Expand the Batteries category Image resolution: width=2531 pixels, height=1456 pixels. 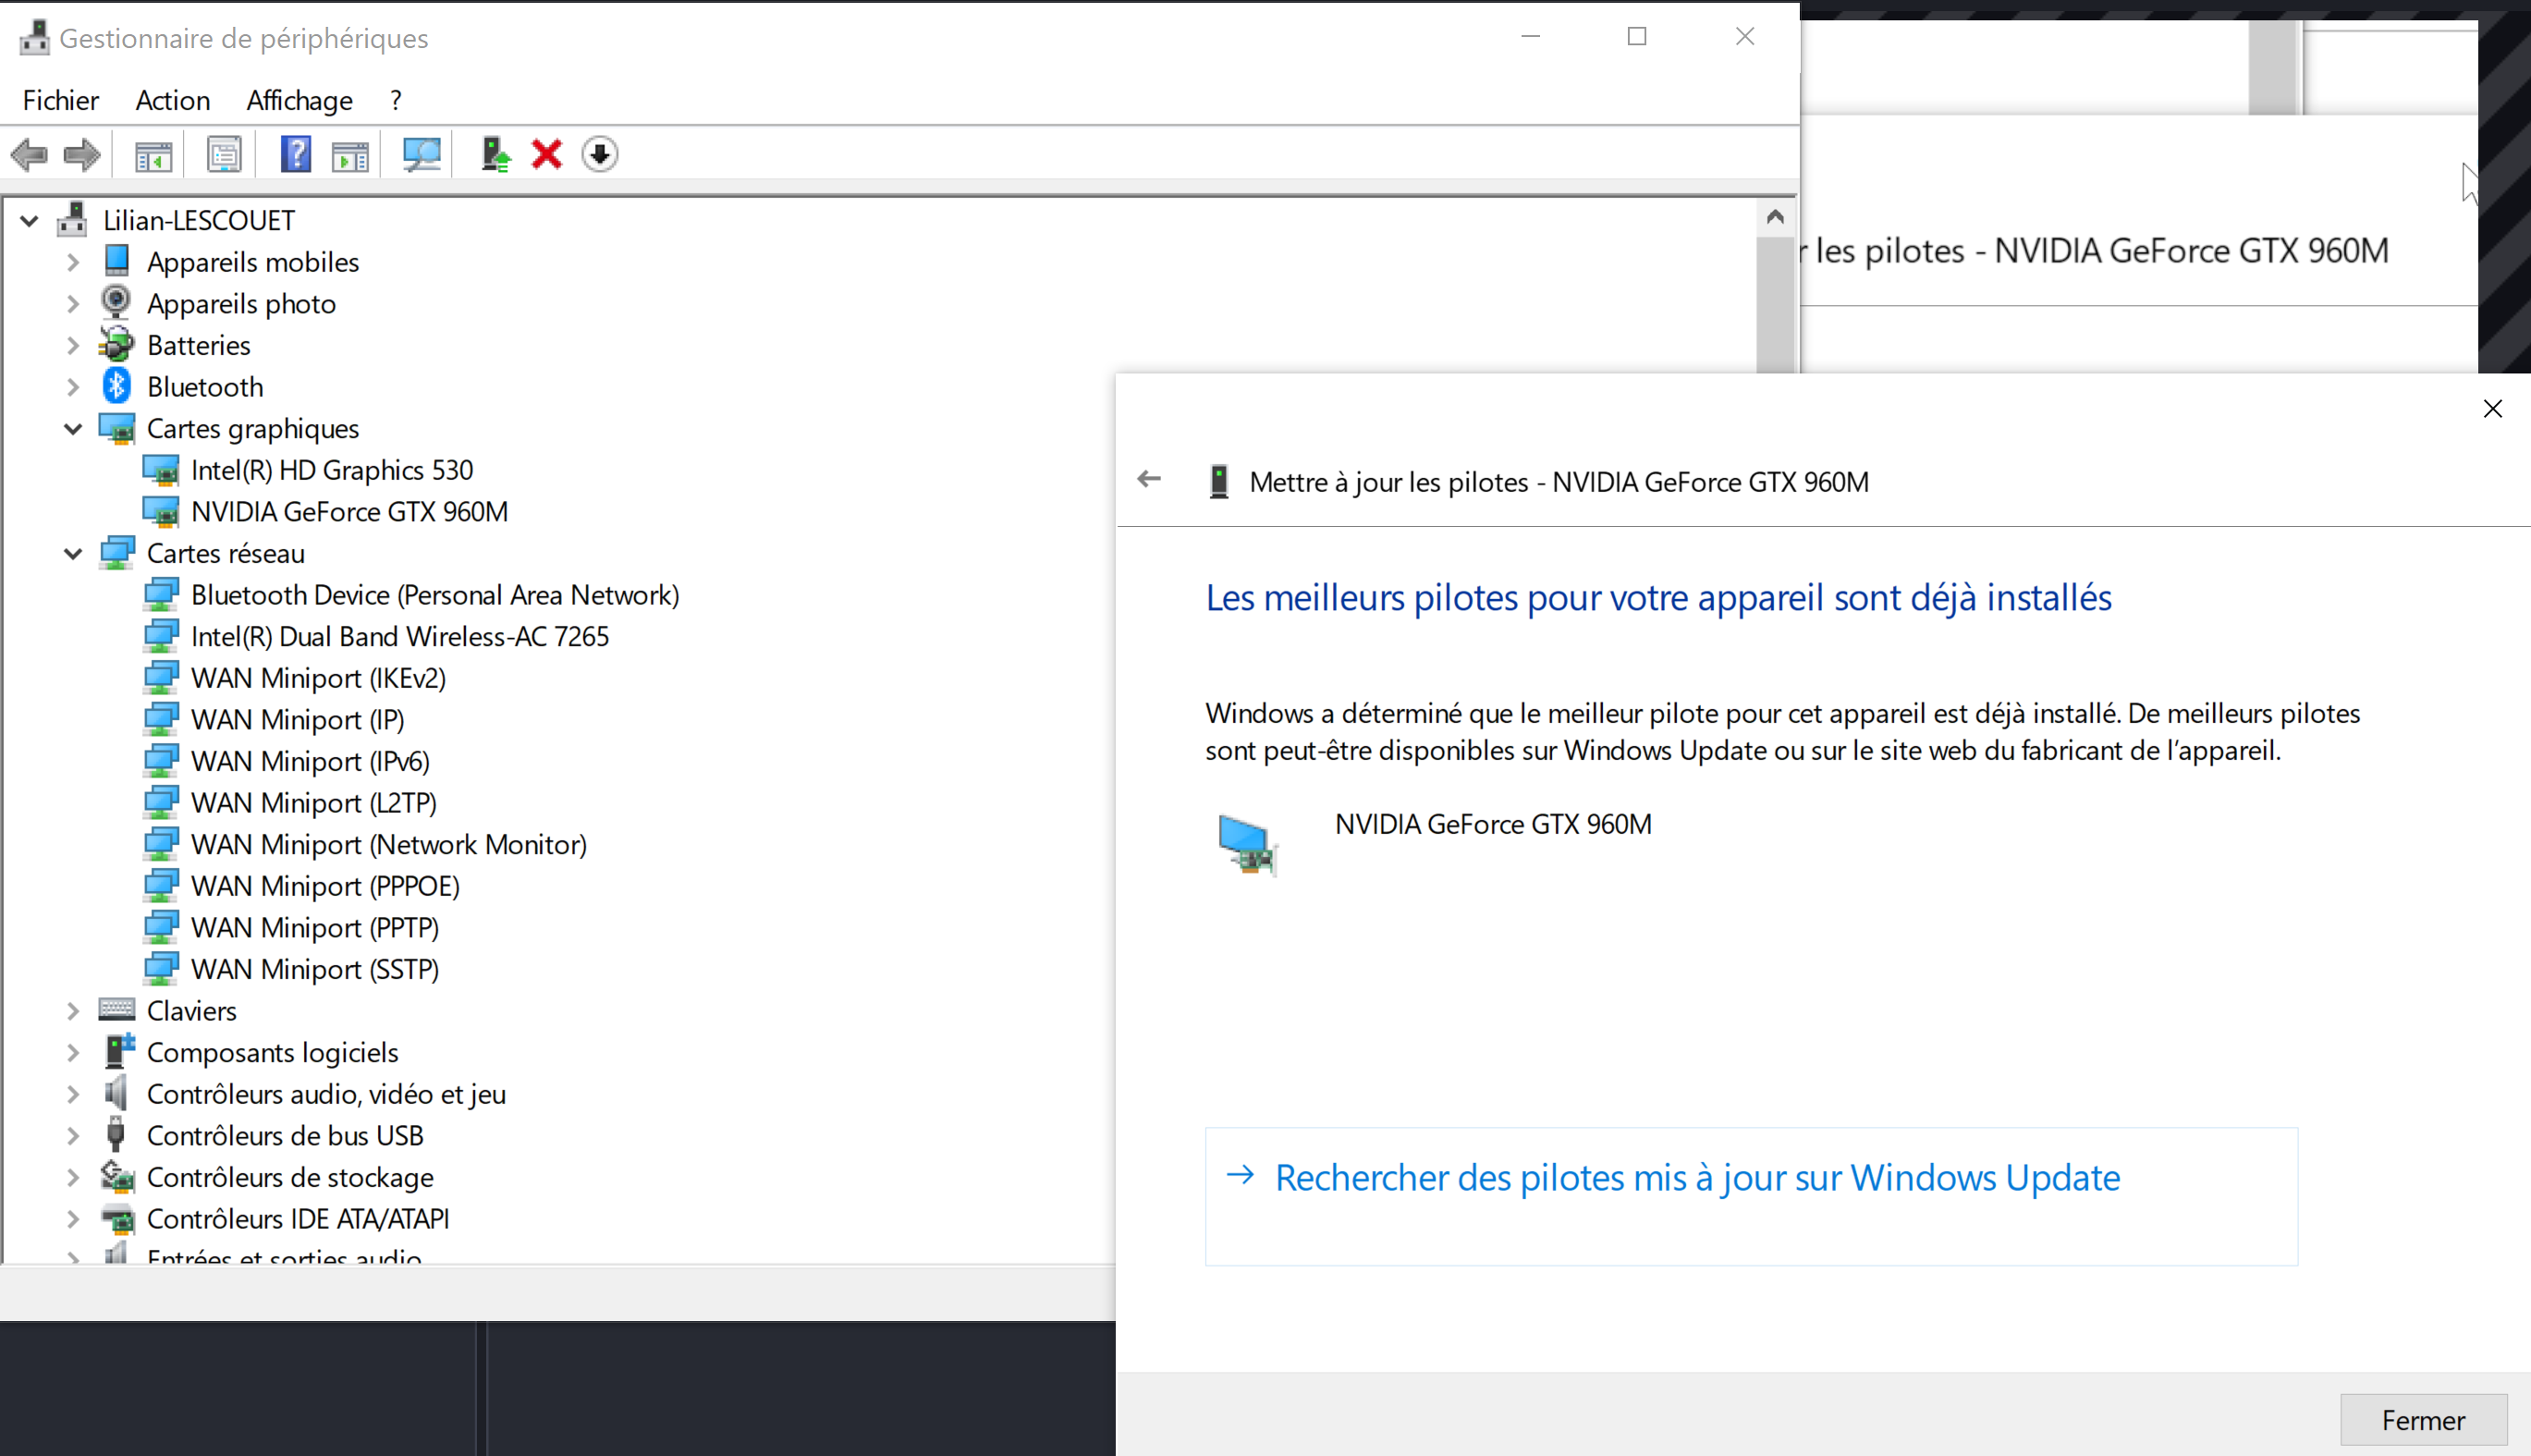73,346
